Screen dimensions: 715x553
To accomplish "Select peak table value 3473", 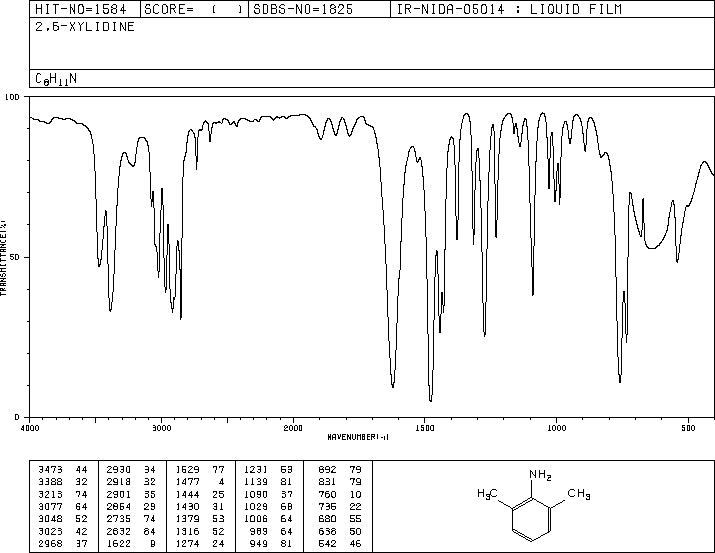I will [x=51, y=470].
